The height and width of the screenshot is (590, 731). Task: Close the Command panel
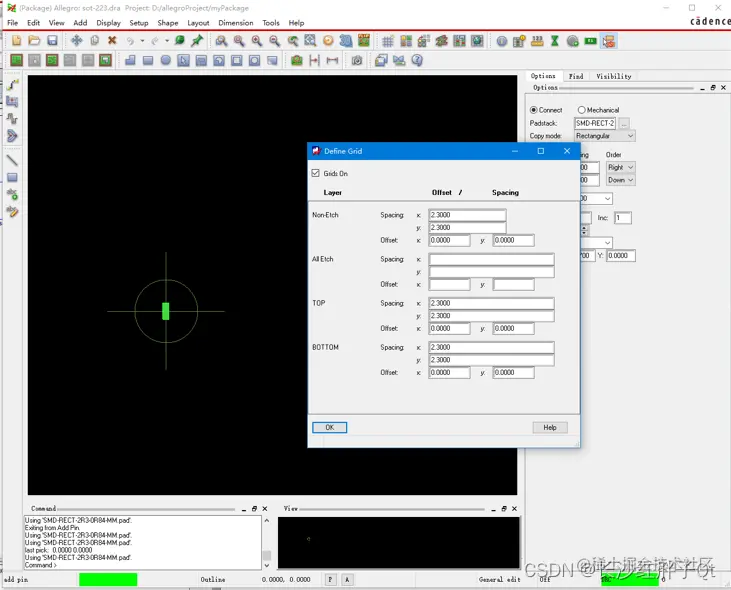(265, 508)
